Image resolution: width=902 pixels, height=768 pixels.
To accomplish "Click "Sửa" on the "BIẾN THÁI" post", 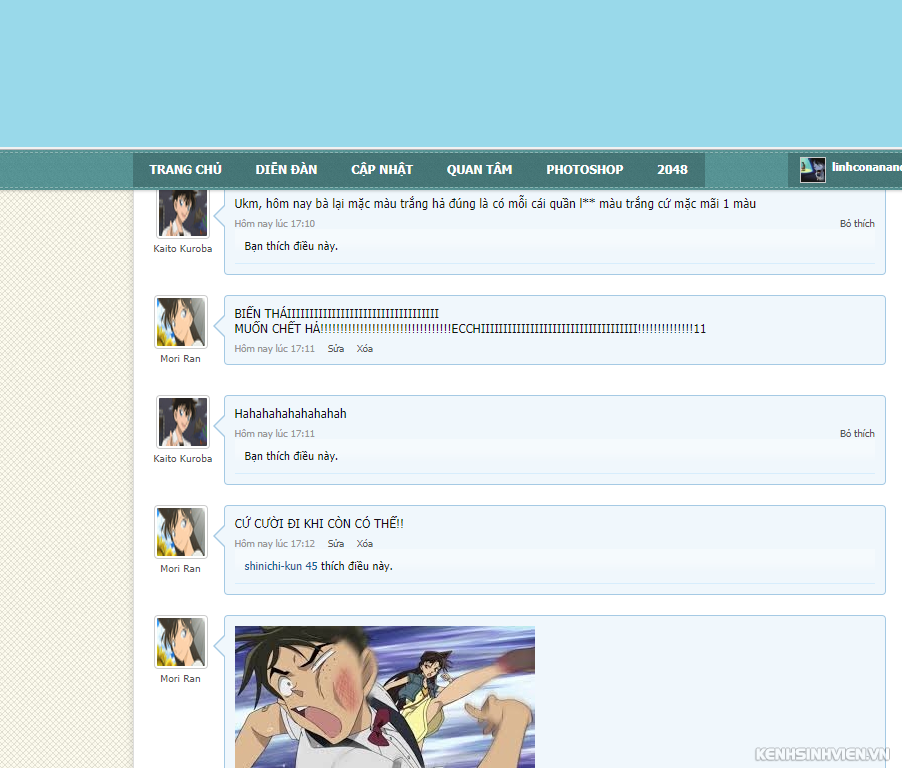I will pyautogui.click(x=336, y=349).
